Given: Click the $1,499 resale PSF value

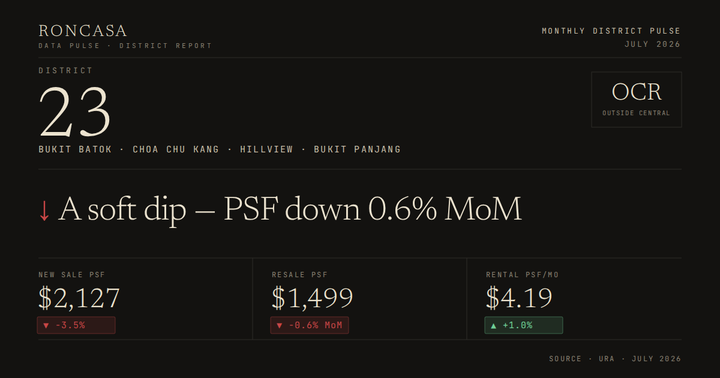Looking at the screenshot, I should point(312,298).
